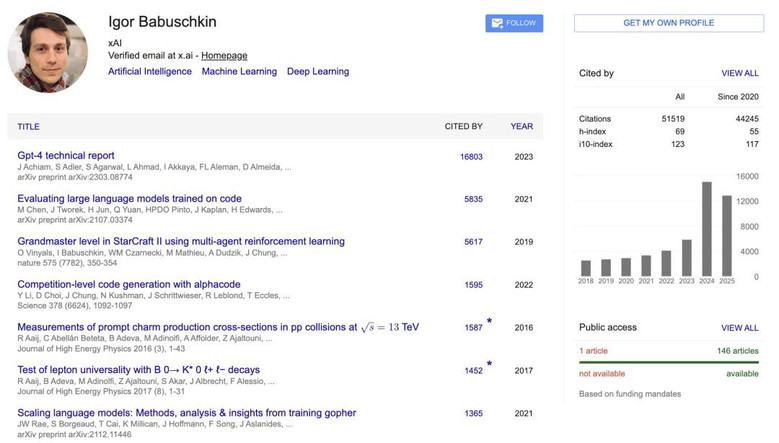Open the Homepage link
This screenshot has height=443, width=779.
click(x=224, y=56)
